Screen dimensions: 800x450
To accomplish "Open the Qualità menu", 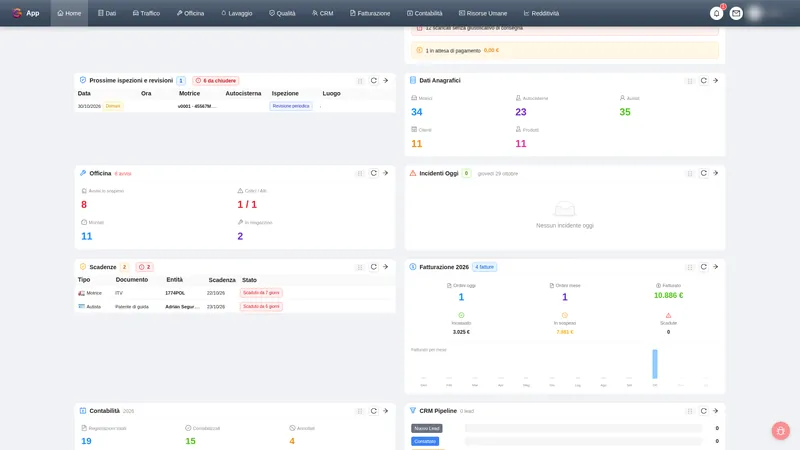I will 282,13.
